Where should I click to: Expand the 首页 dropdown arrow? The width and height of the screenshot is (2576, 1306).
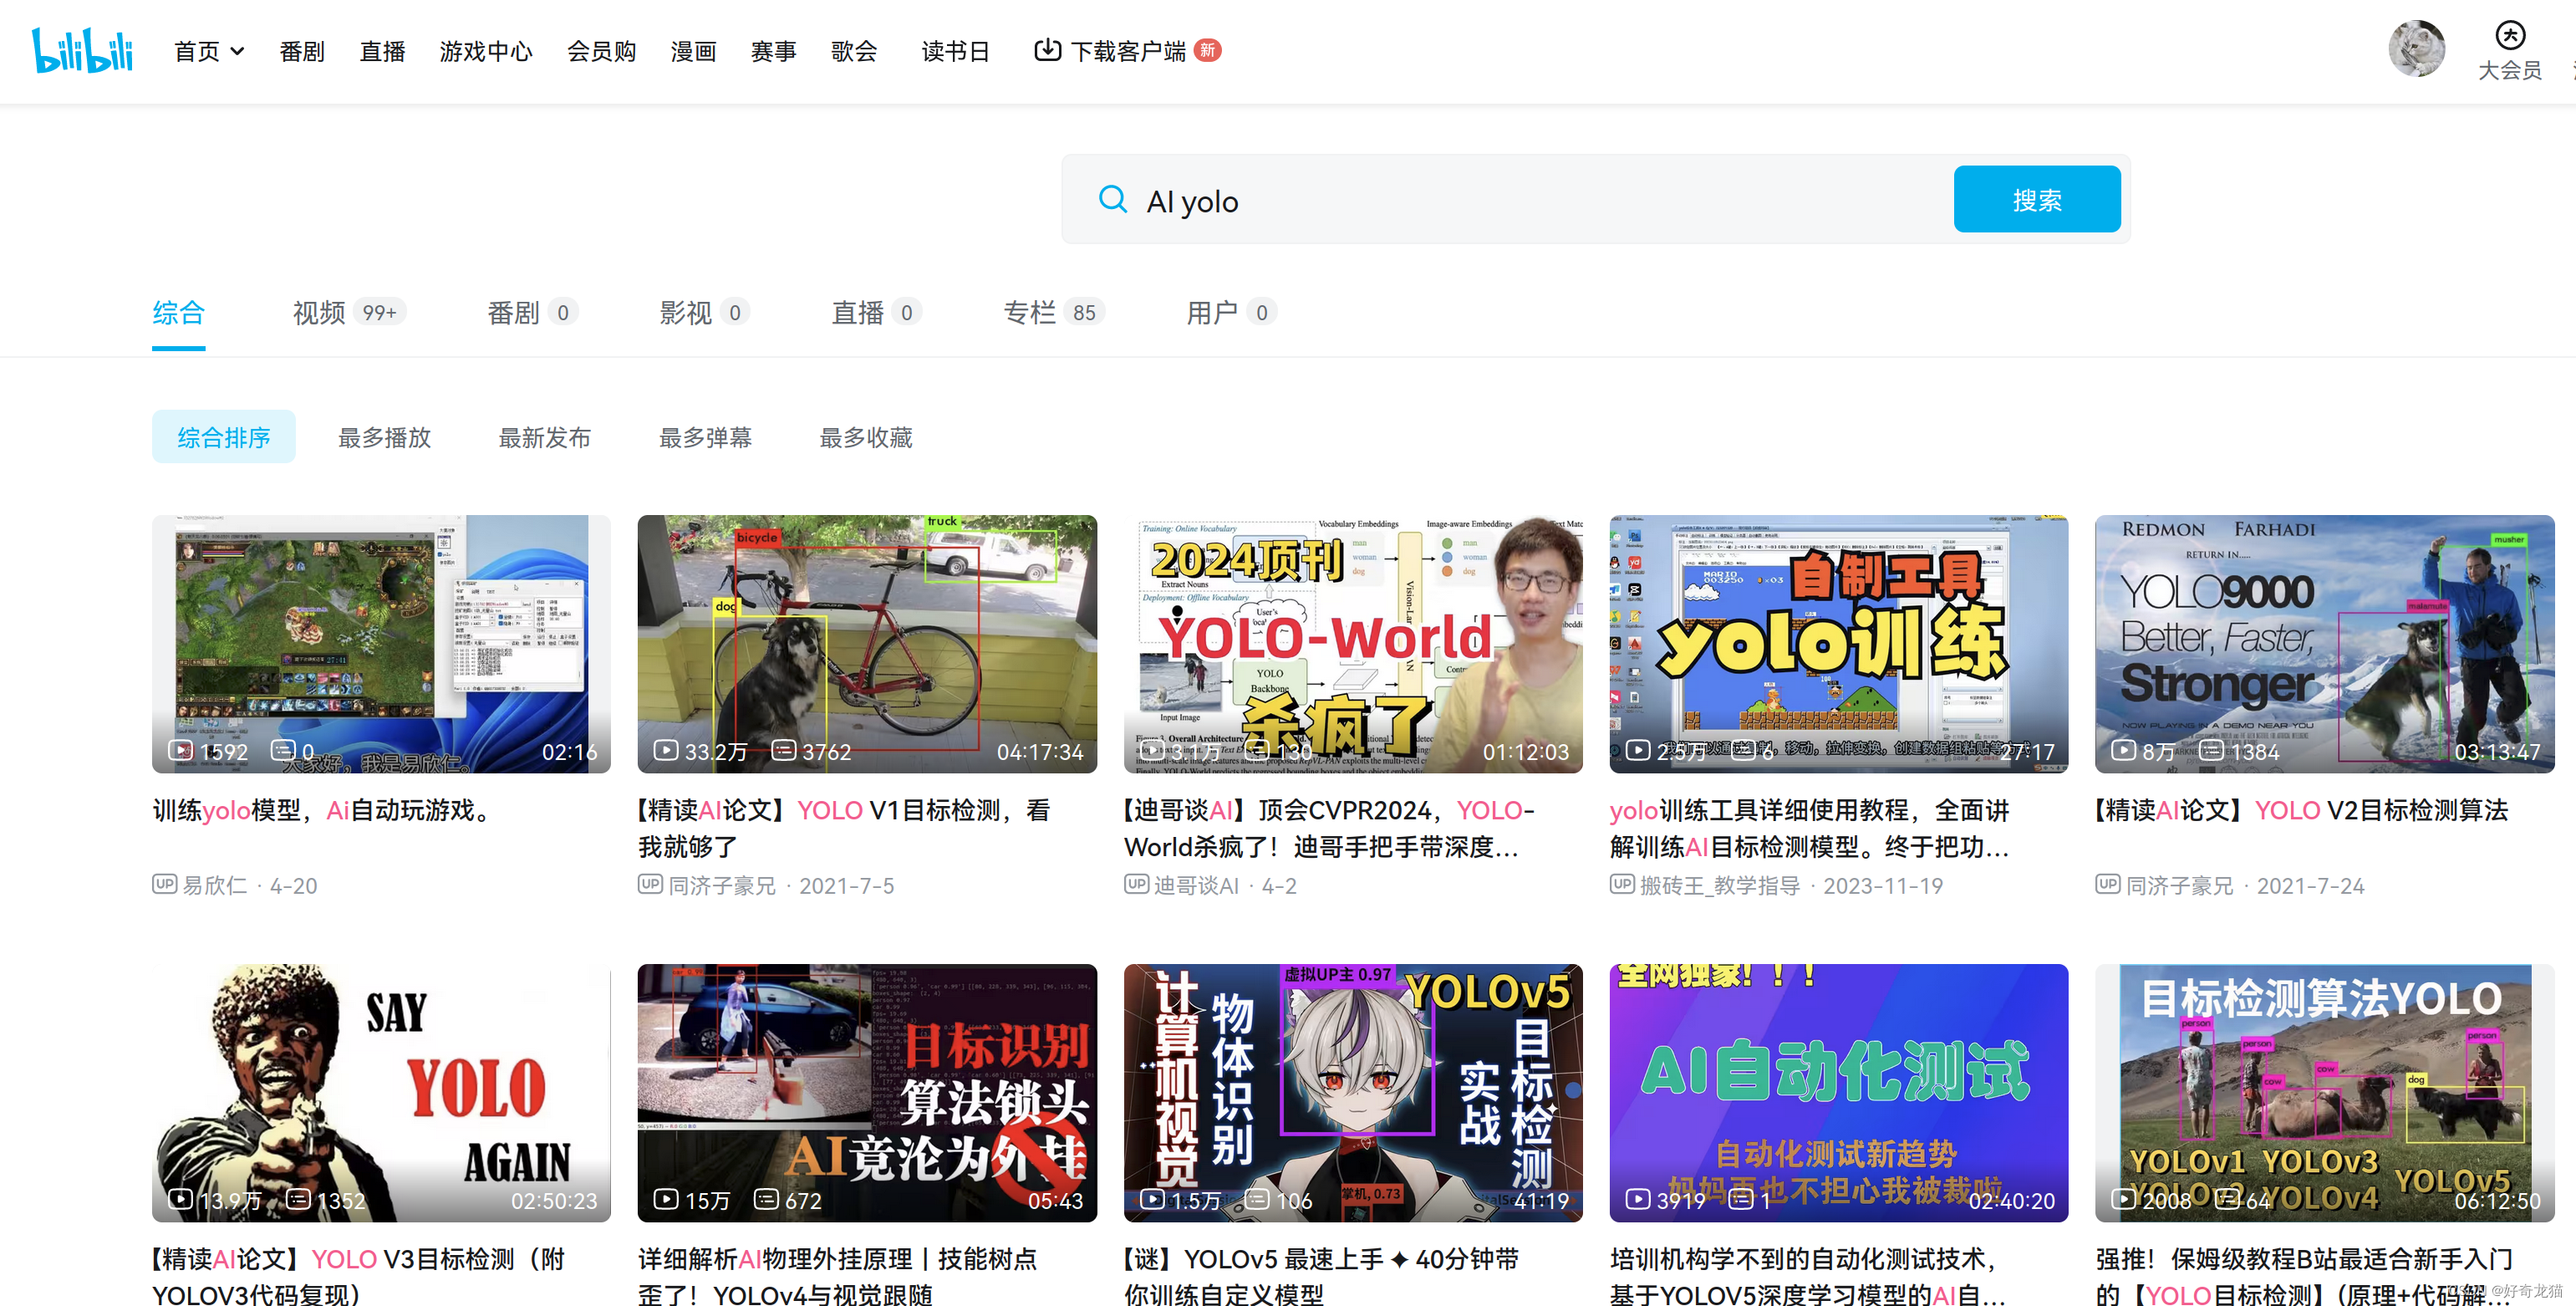point(237,51)
